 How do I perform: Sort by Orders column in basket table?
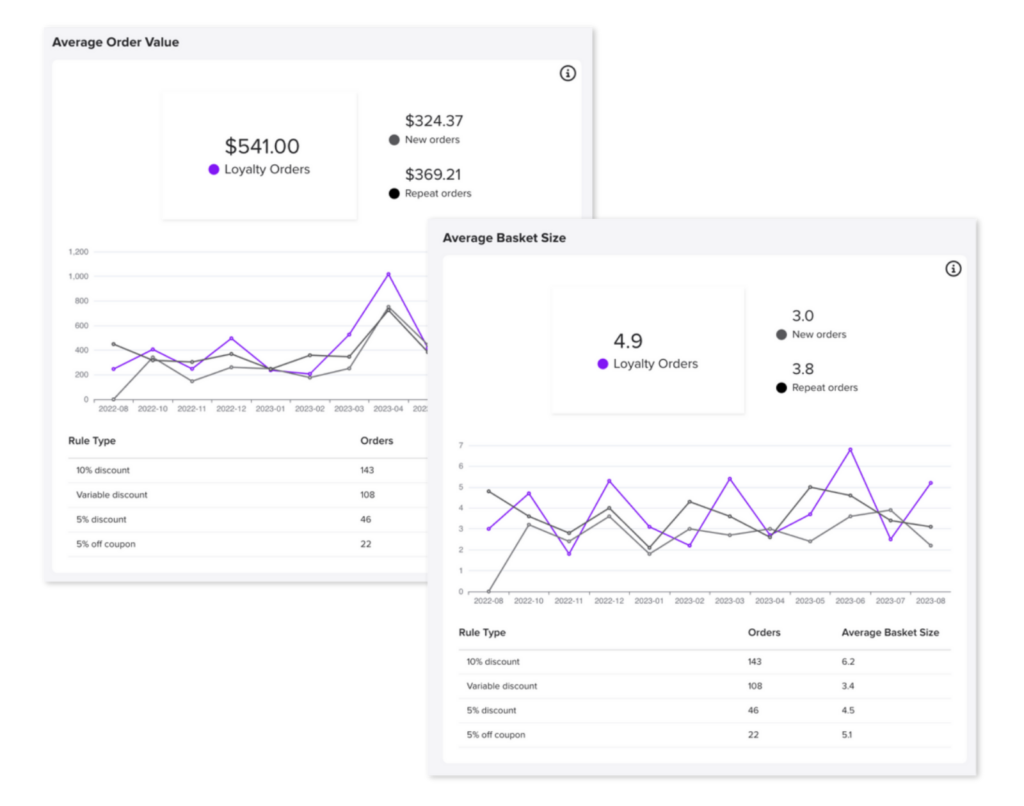pos(764,633)
